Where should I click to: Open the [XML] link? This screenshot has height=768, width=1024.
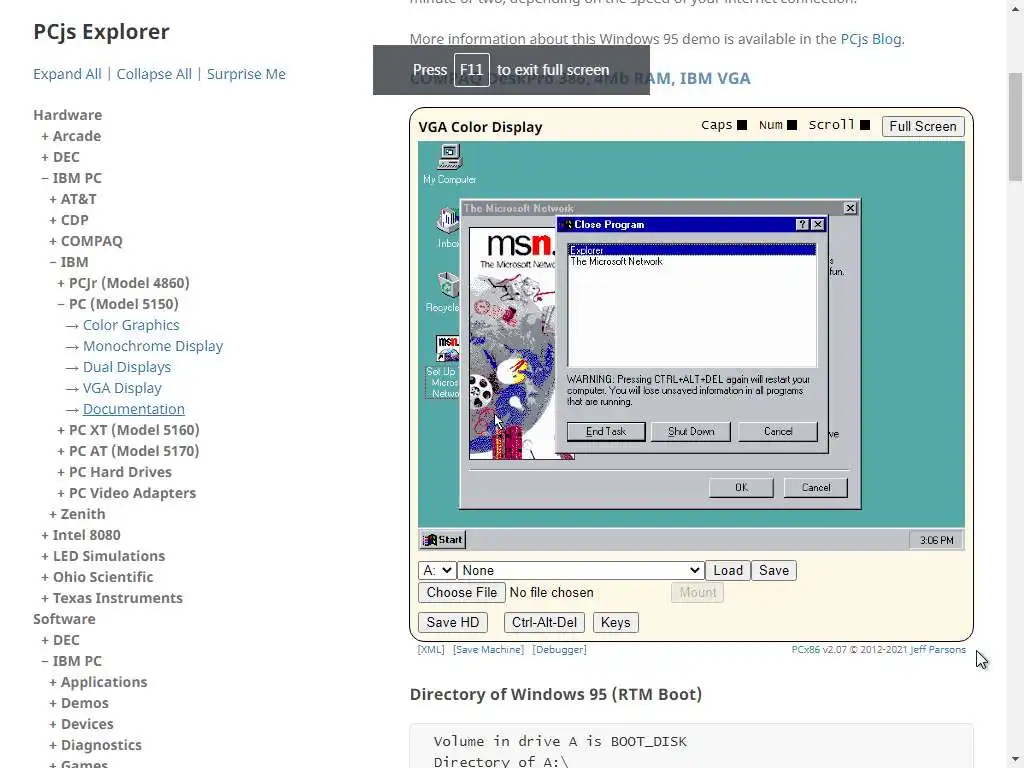(431, 650)
